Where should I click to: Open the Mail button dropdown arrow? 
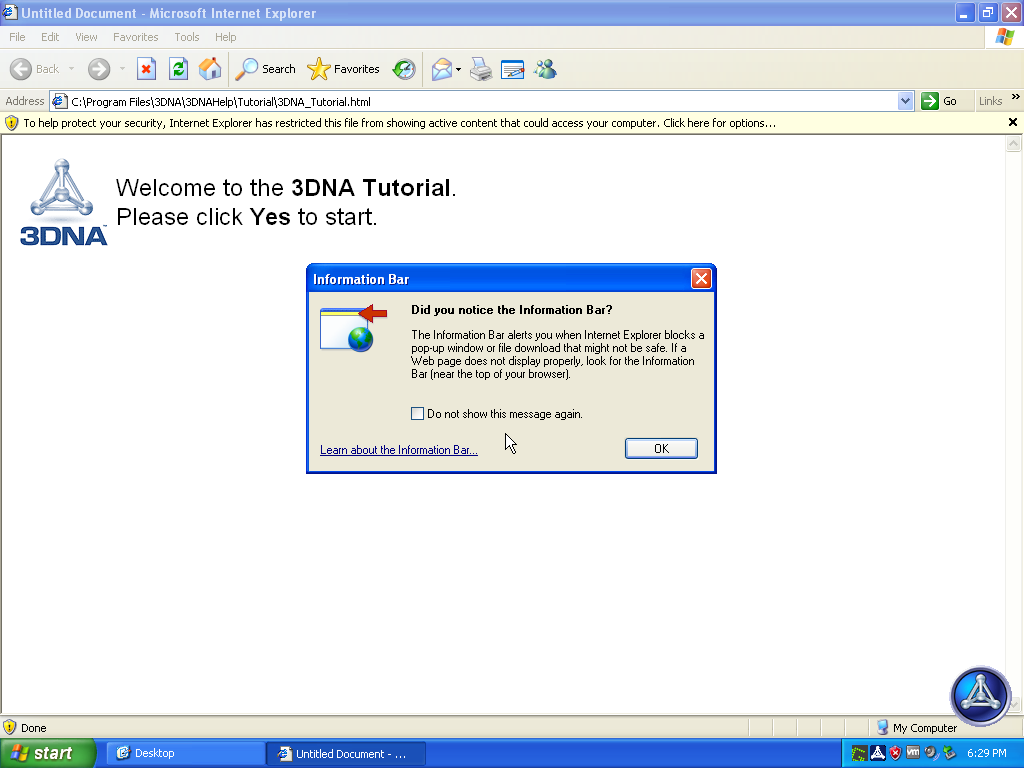(x=458, y=69)
